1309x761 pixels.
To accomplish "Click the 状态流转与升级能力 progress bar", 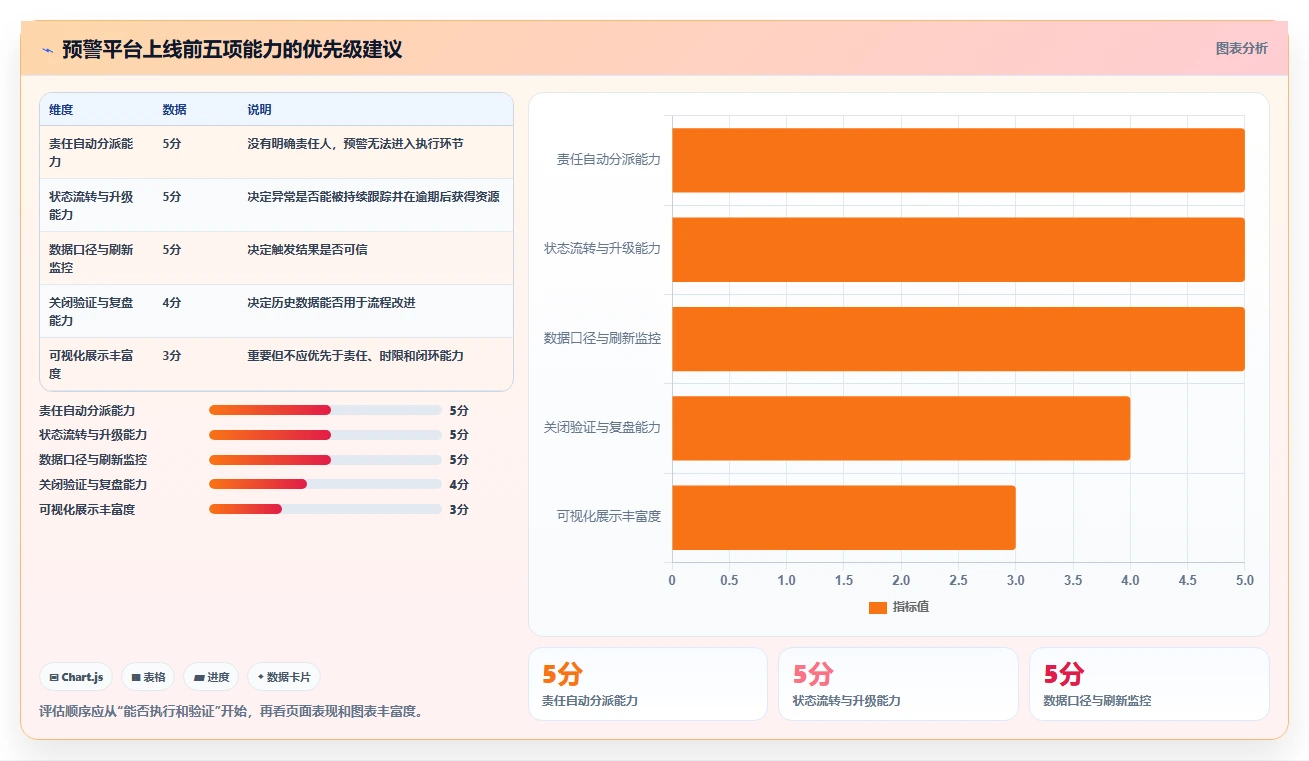I will (325, 435).
